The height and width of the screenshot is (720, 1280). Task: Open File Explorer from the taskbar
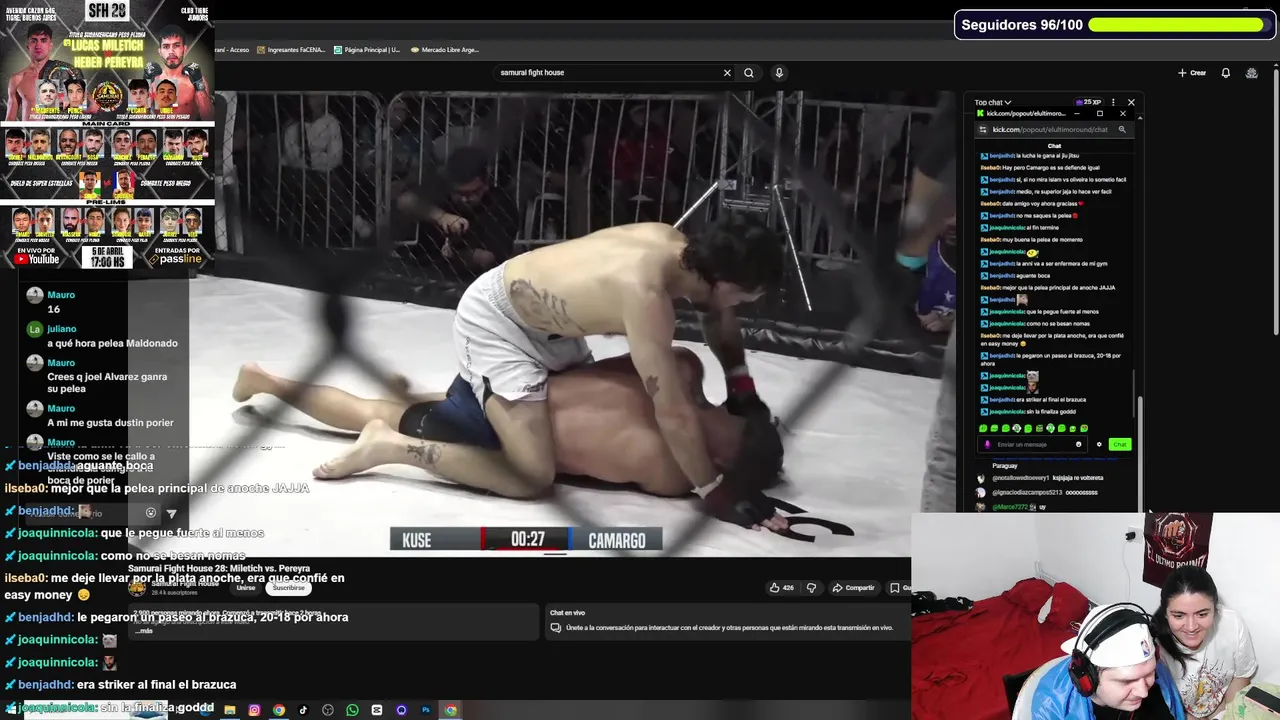pos(230,710)
